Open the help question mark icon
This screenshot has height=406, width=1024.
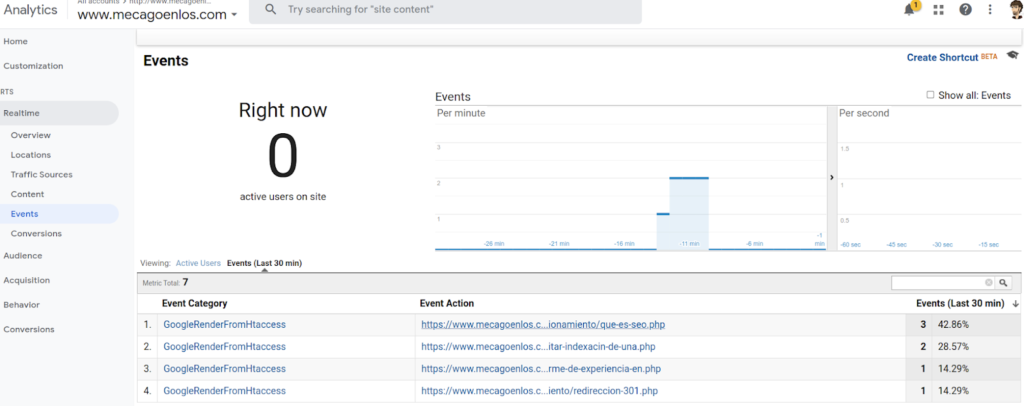click(x=965, y=10)
